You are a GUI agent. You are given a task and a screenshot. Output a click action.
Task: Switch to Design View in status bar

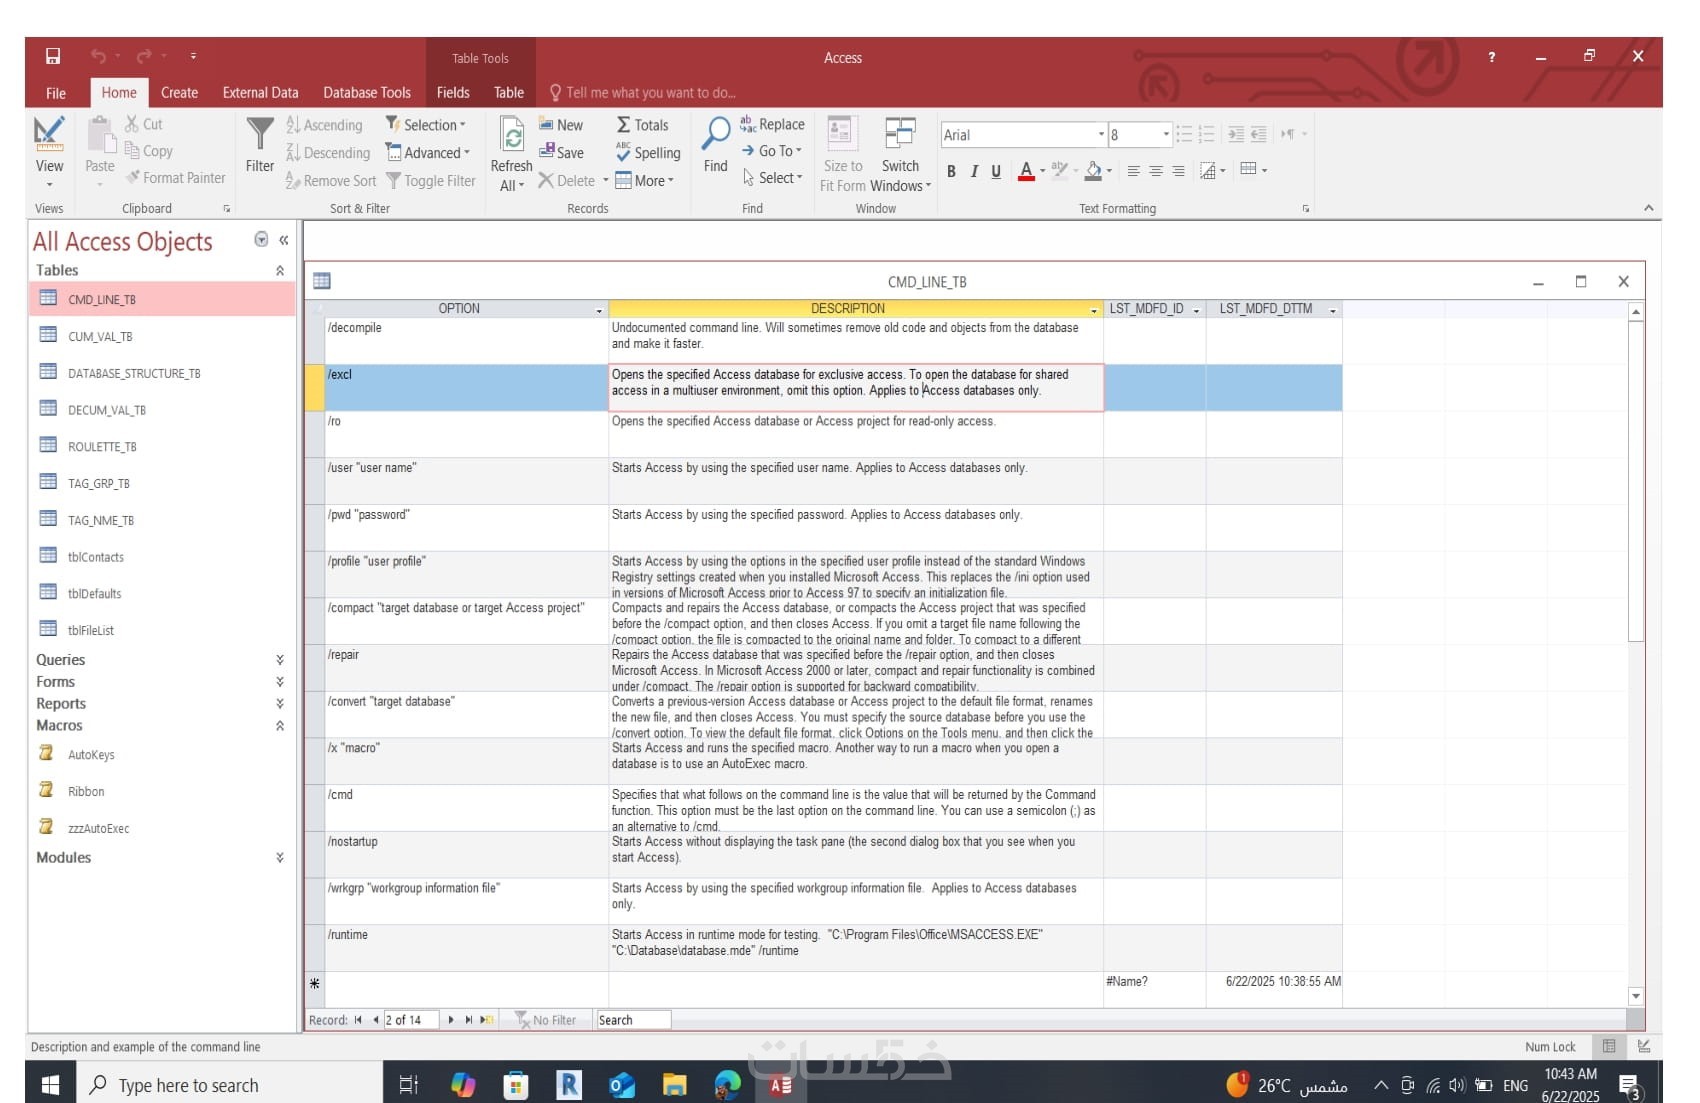(x=1644, y=1046)
